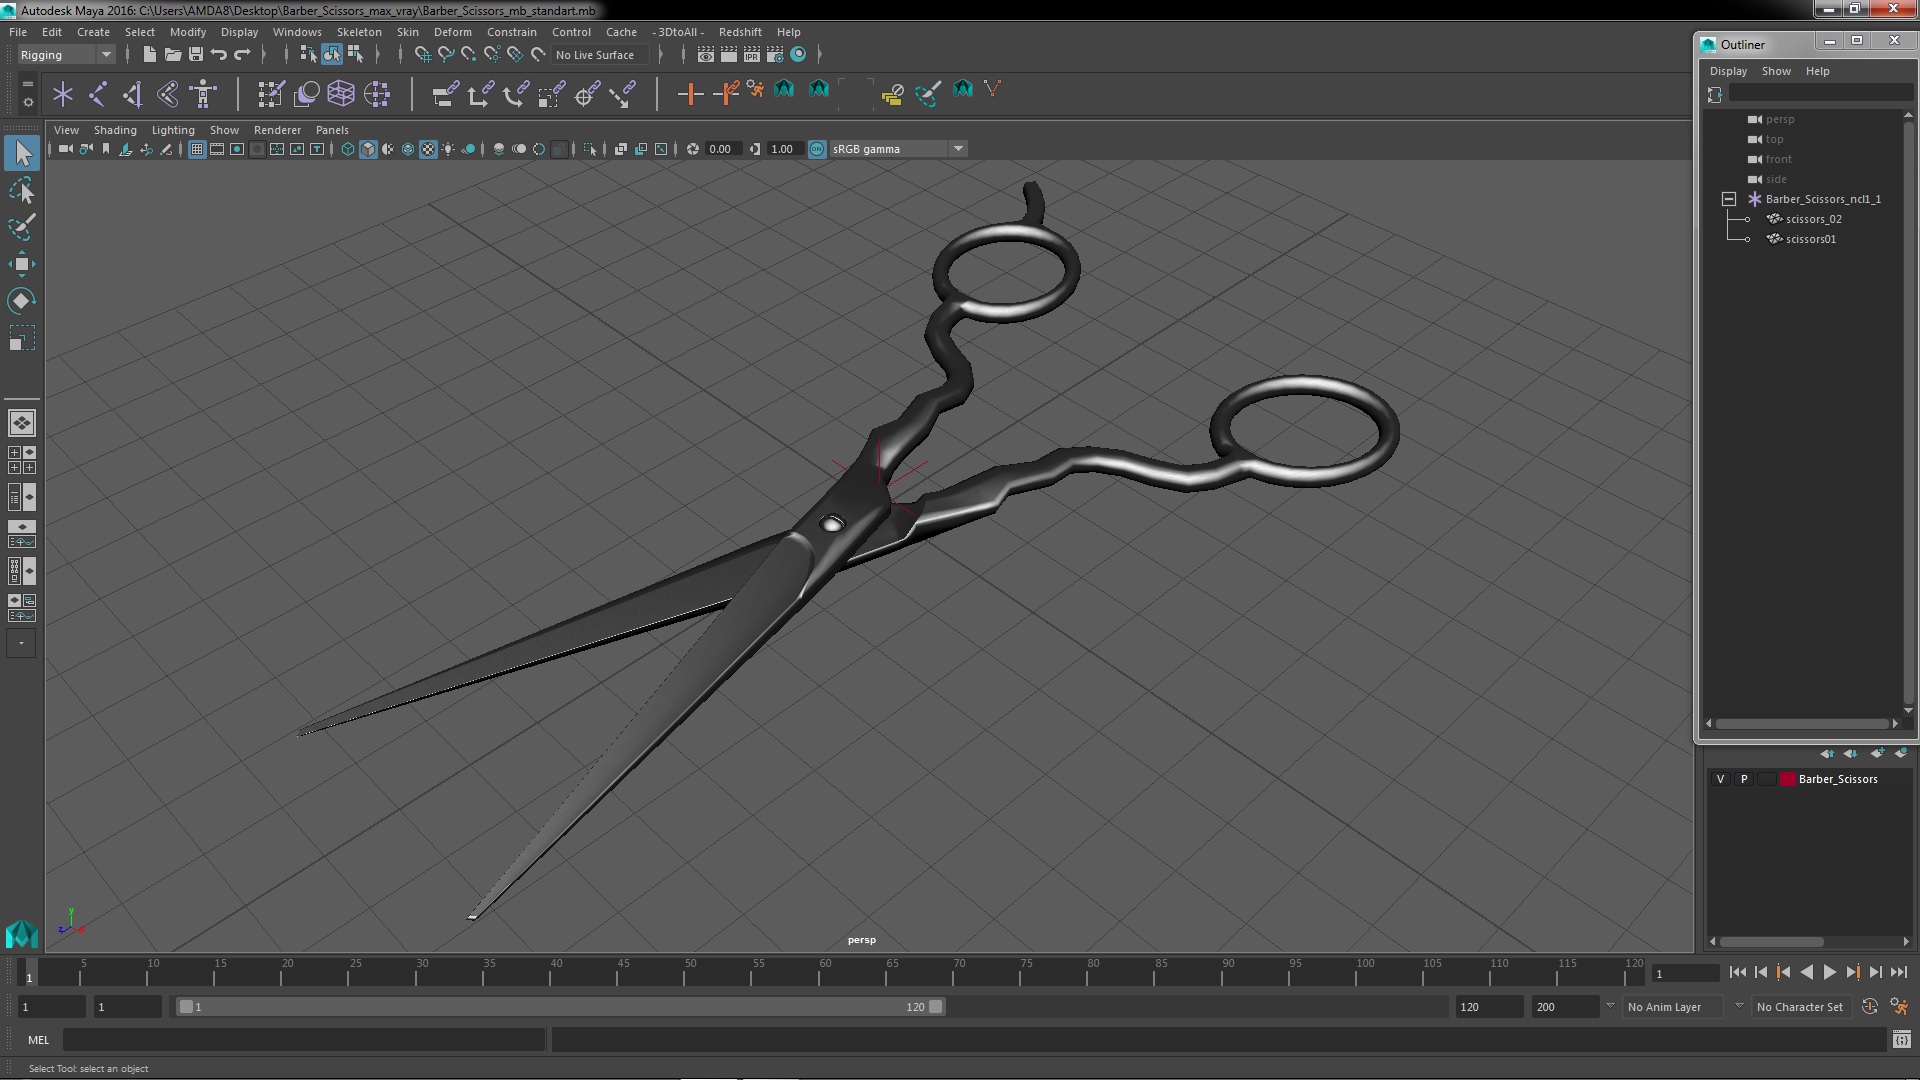Open the Outliner Show menu

pos(1776,71)
